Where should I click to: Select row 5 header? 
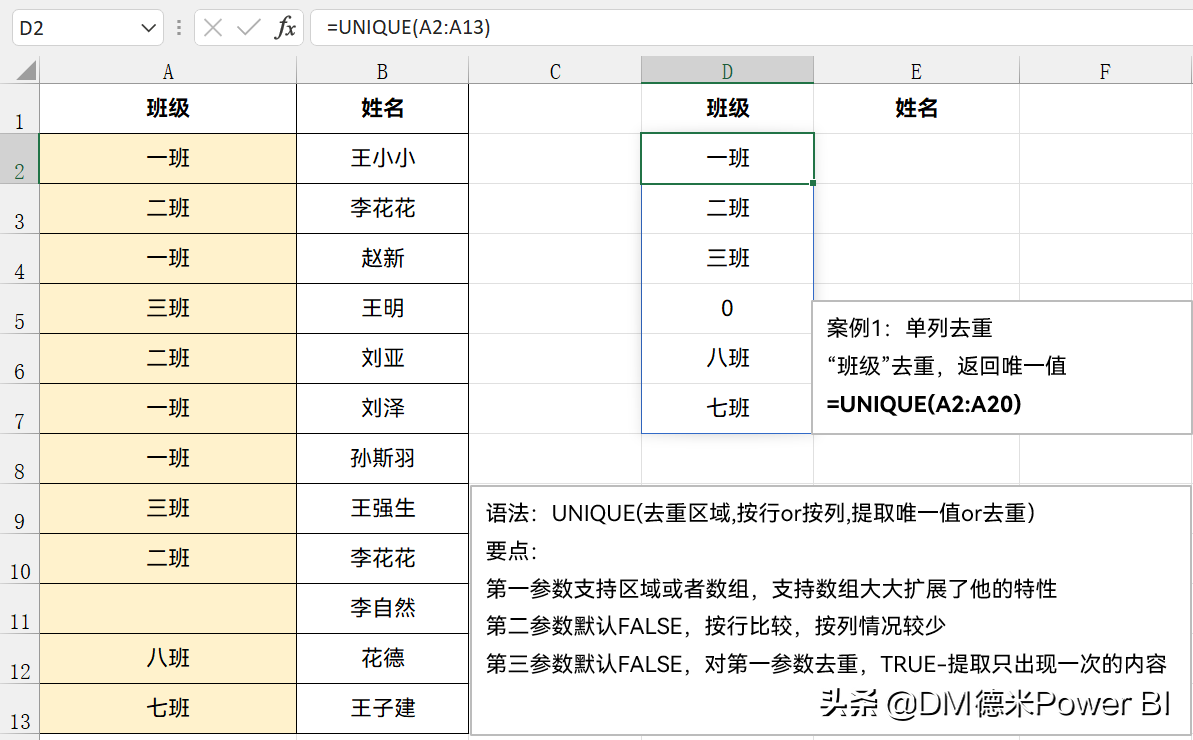click(19, 309)
